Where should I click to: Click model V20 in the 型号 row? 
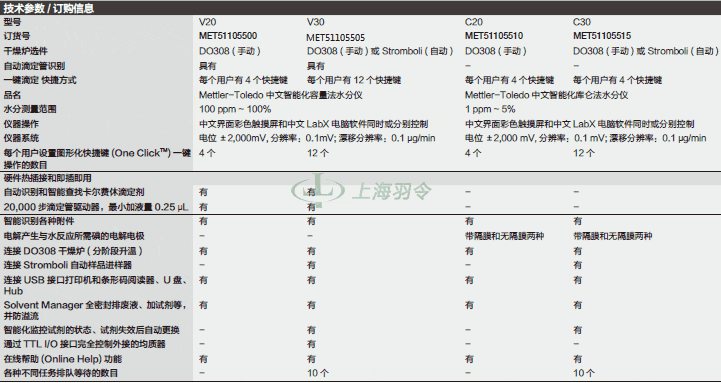click(x=207, y=22)
